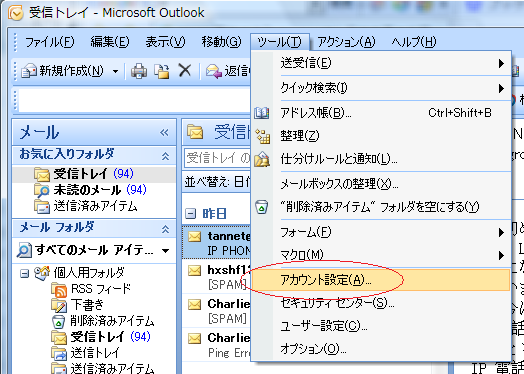The width and height of the screenshot is (524, 374).
Task: Select 送信済みアイテム in favorite folders
Action: [x=94, y=206]
